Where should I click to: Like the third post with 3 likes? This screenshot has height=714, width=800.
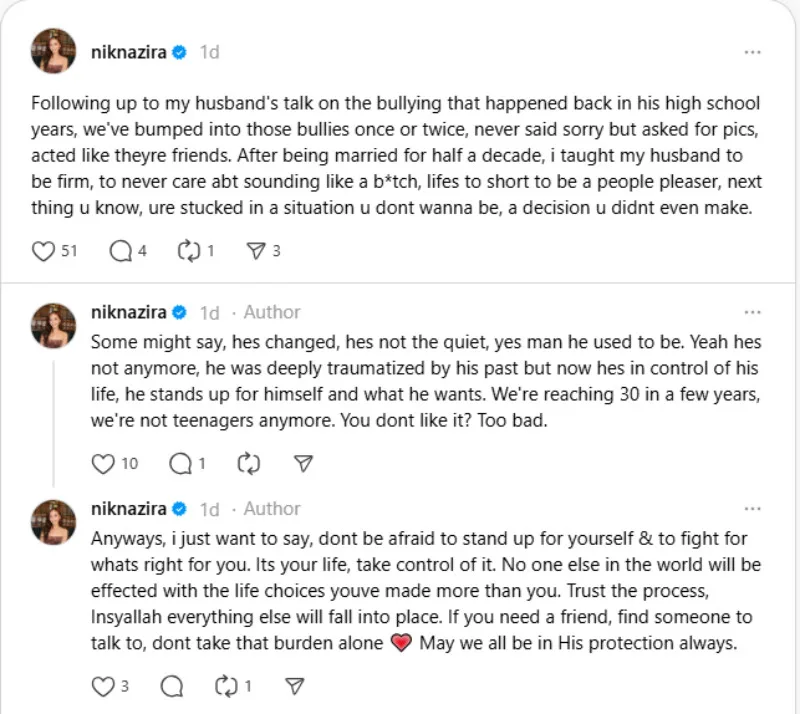(x=103, y=686)
